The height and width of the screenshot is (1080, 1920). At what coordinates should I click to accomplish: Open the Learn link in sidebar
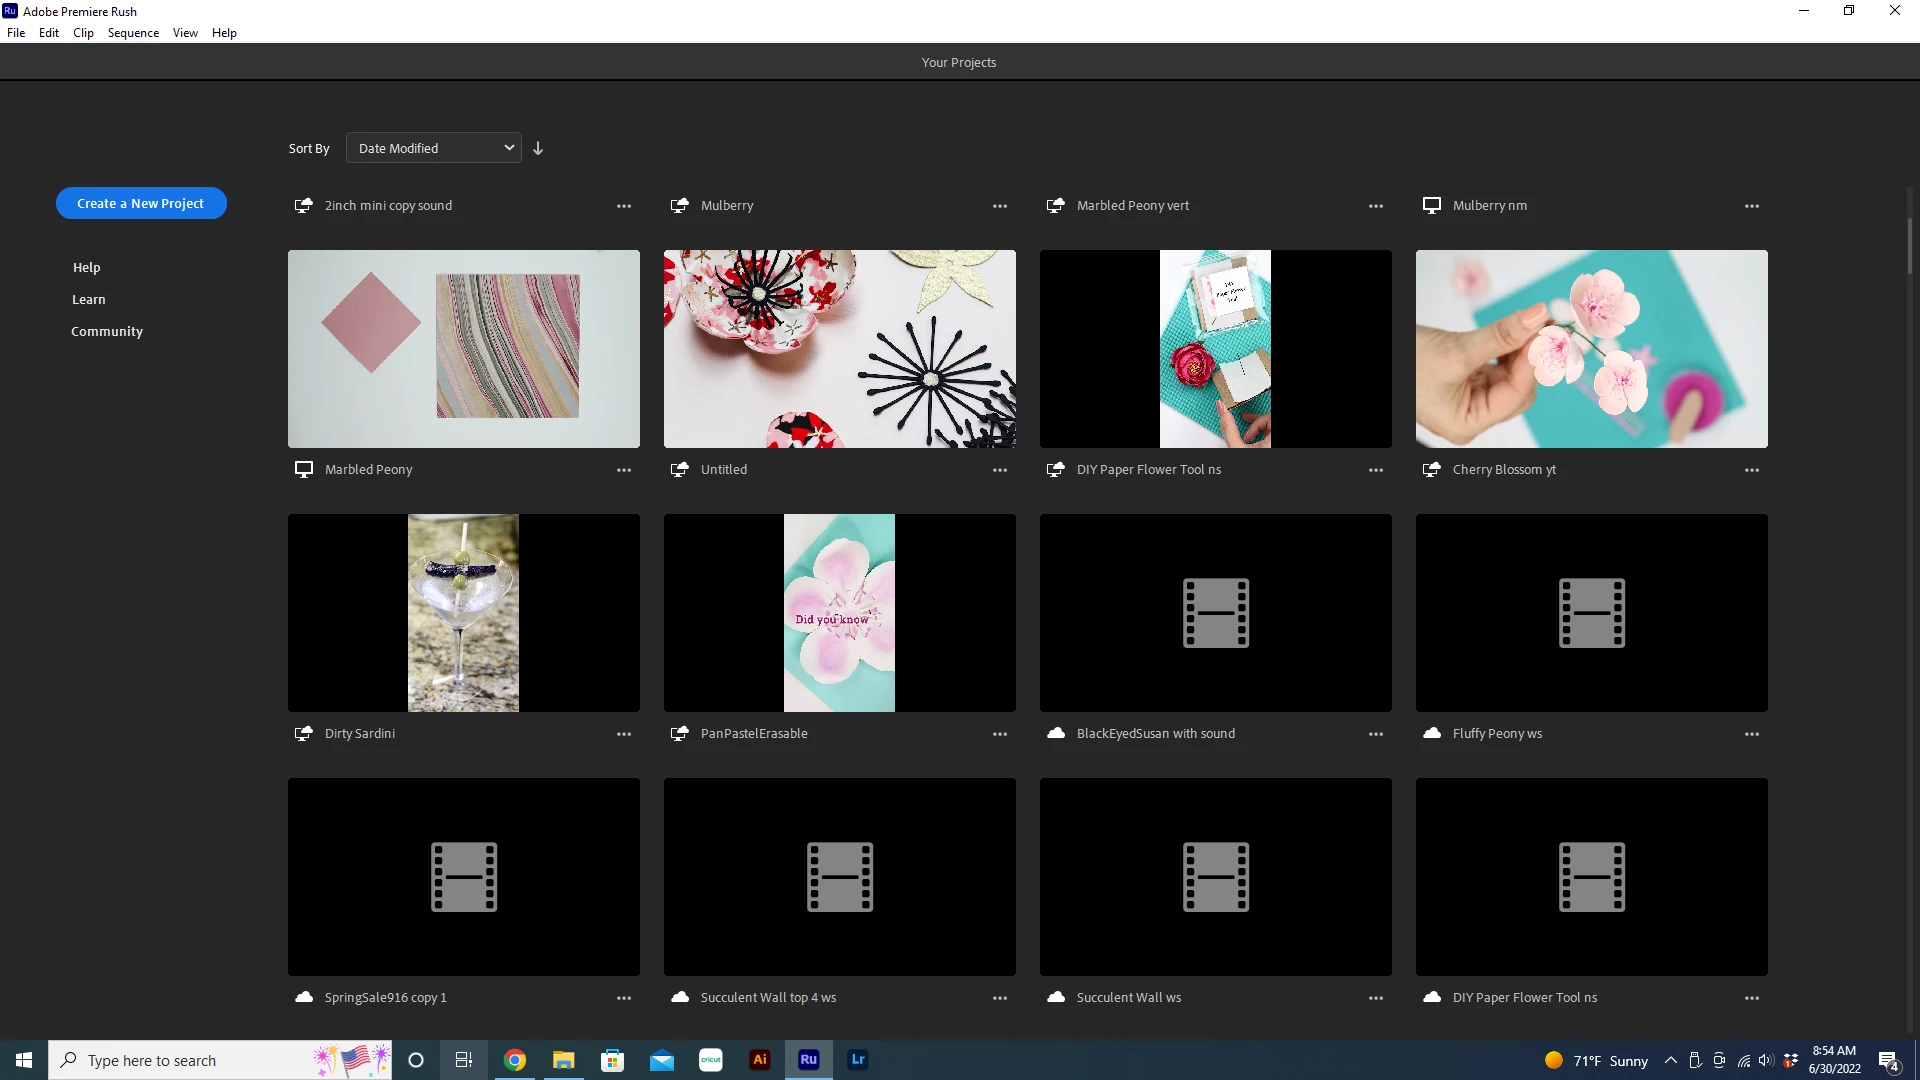click(88, 300)
